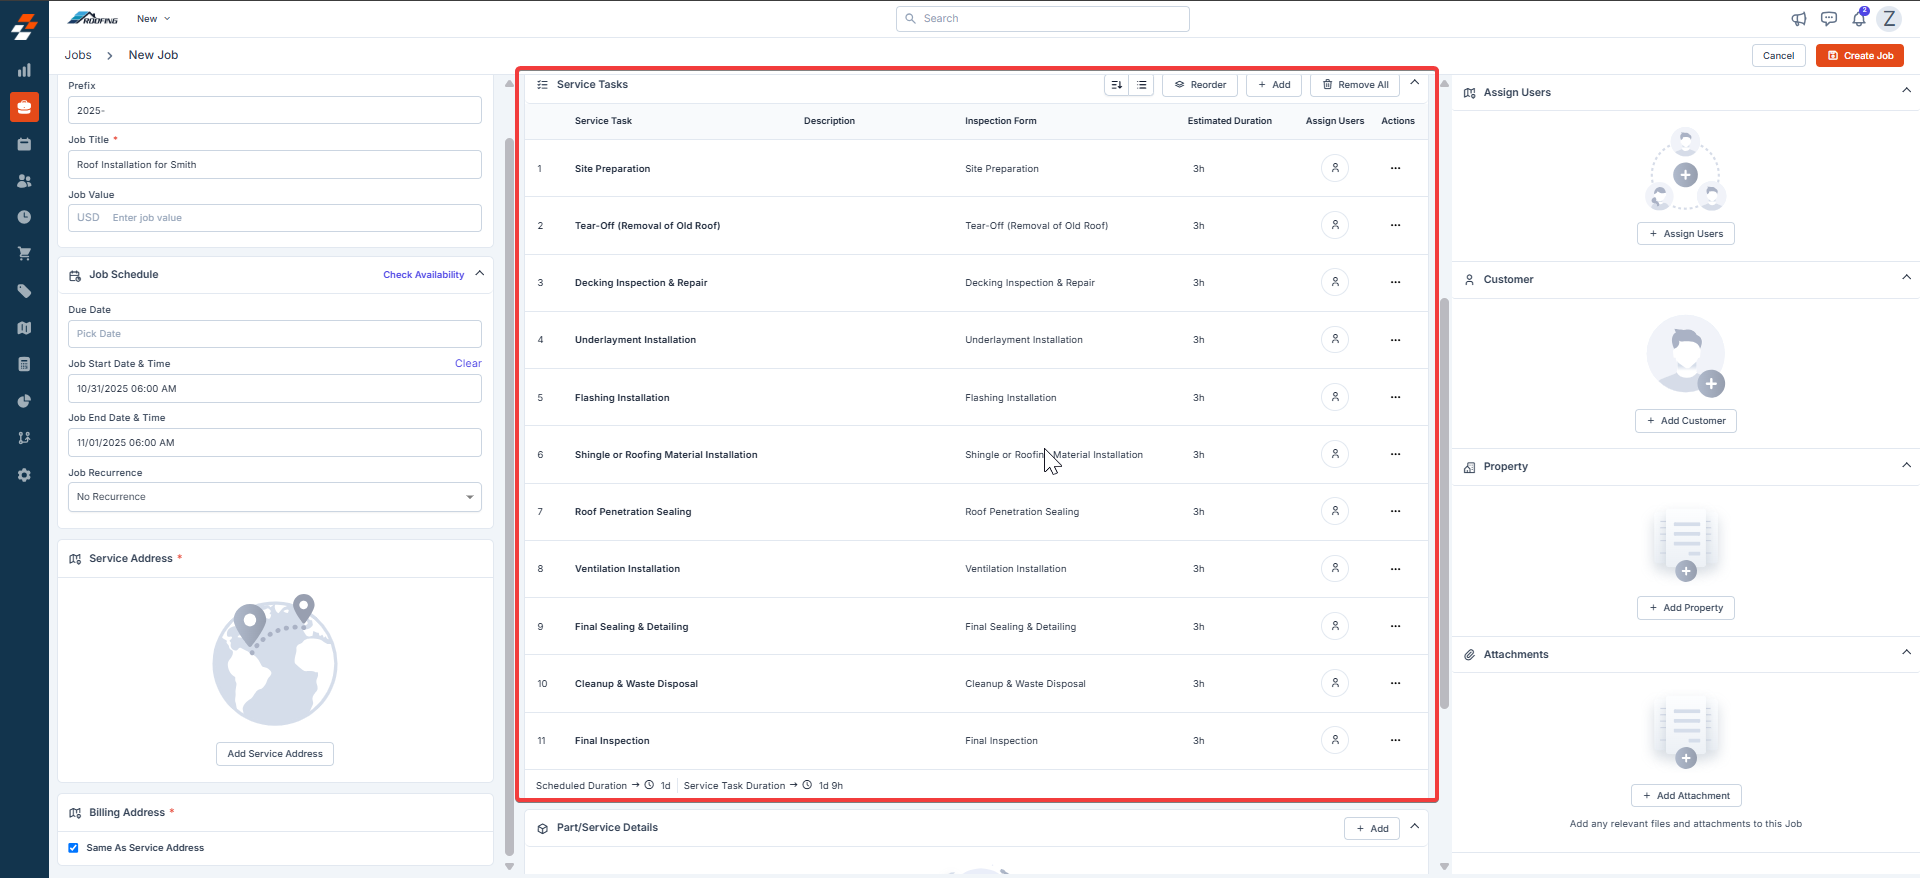Collapse the Job Schedule section
This screenshot has width=1920, height=878.
(x=480, y=273)
